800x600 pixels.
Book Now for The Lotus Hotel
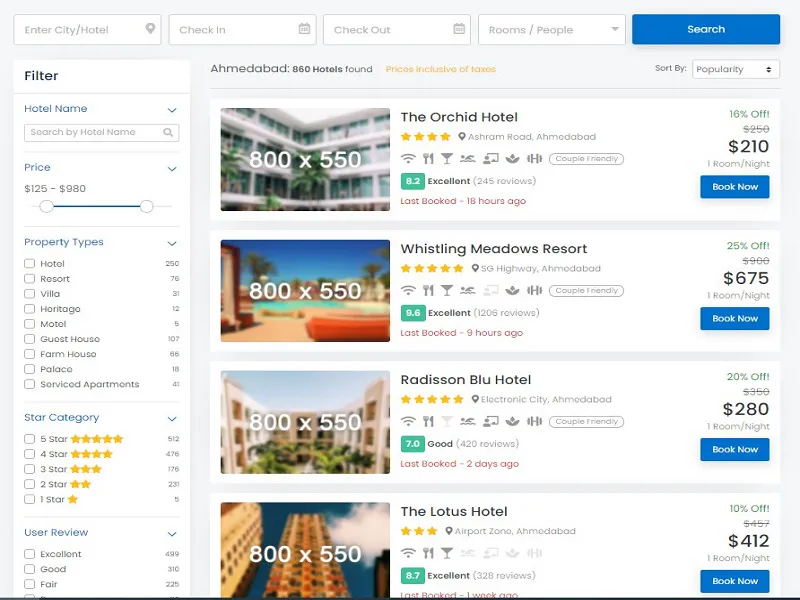tap(735, 581)
